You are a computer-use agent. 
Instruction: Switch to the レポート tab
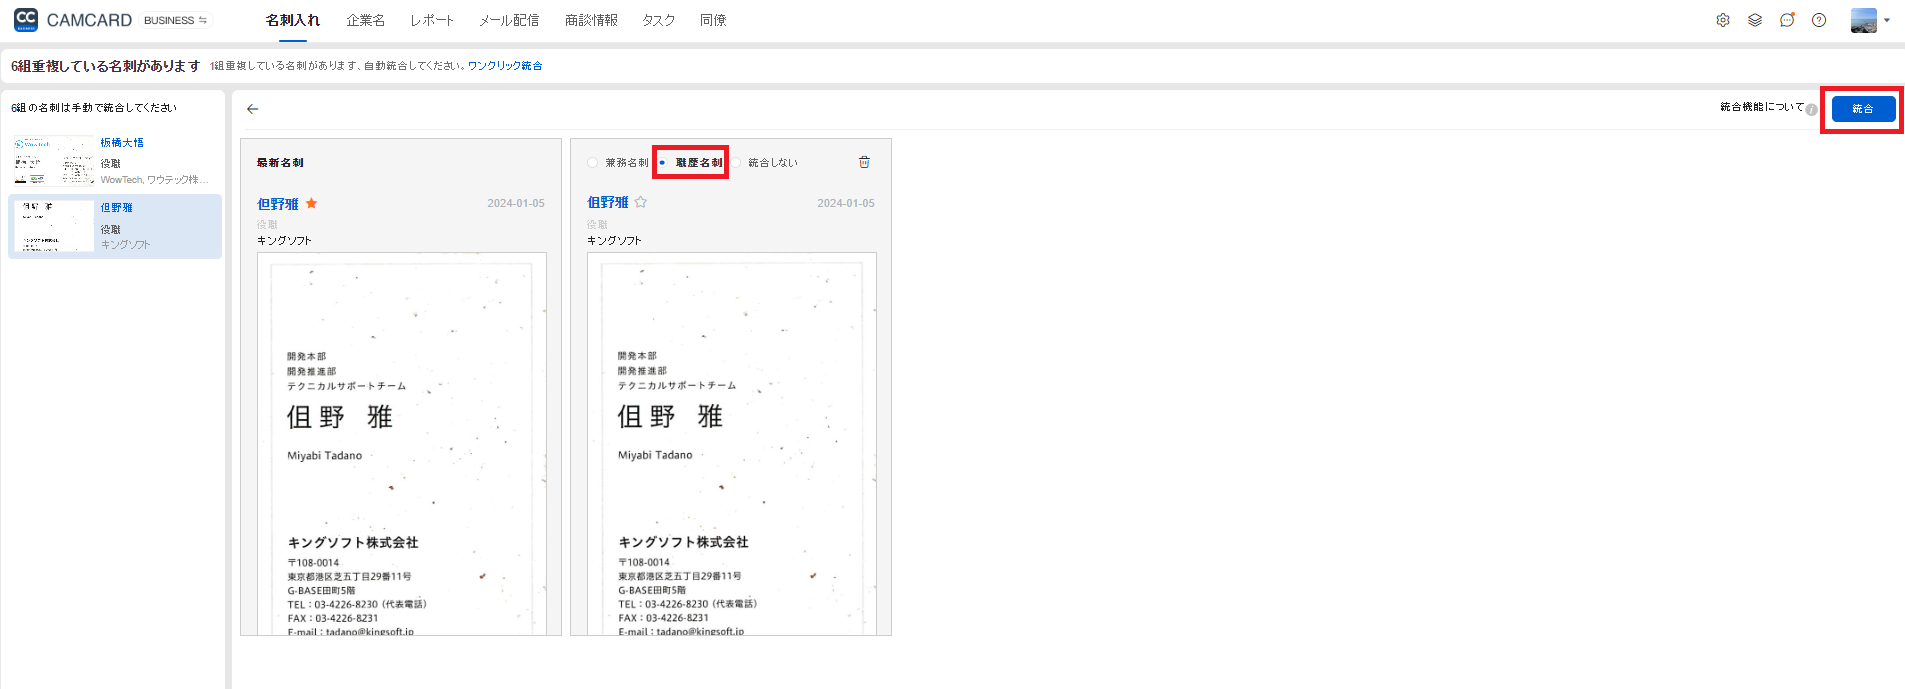432,20
